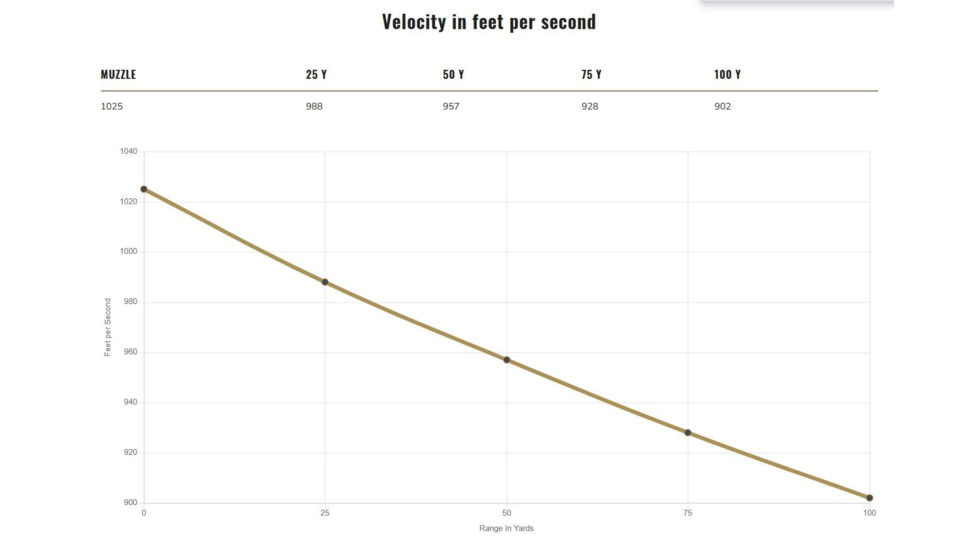Select the 50-yard data point on the line
978x550 pixels.
507,360
